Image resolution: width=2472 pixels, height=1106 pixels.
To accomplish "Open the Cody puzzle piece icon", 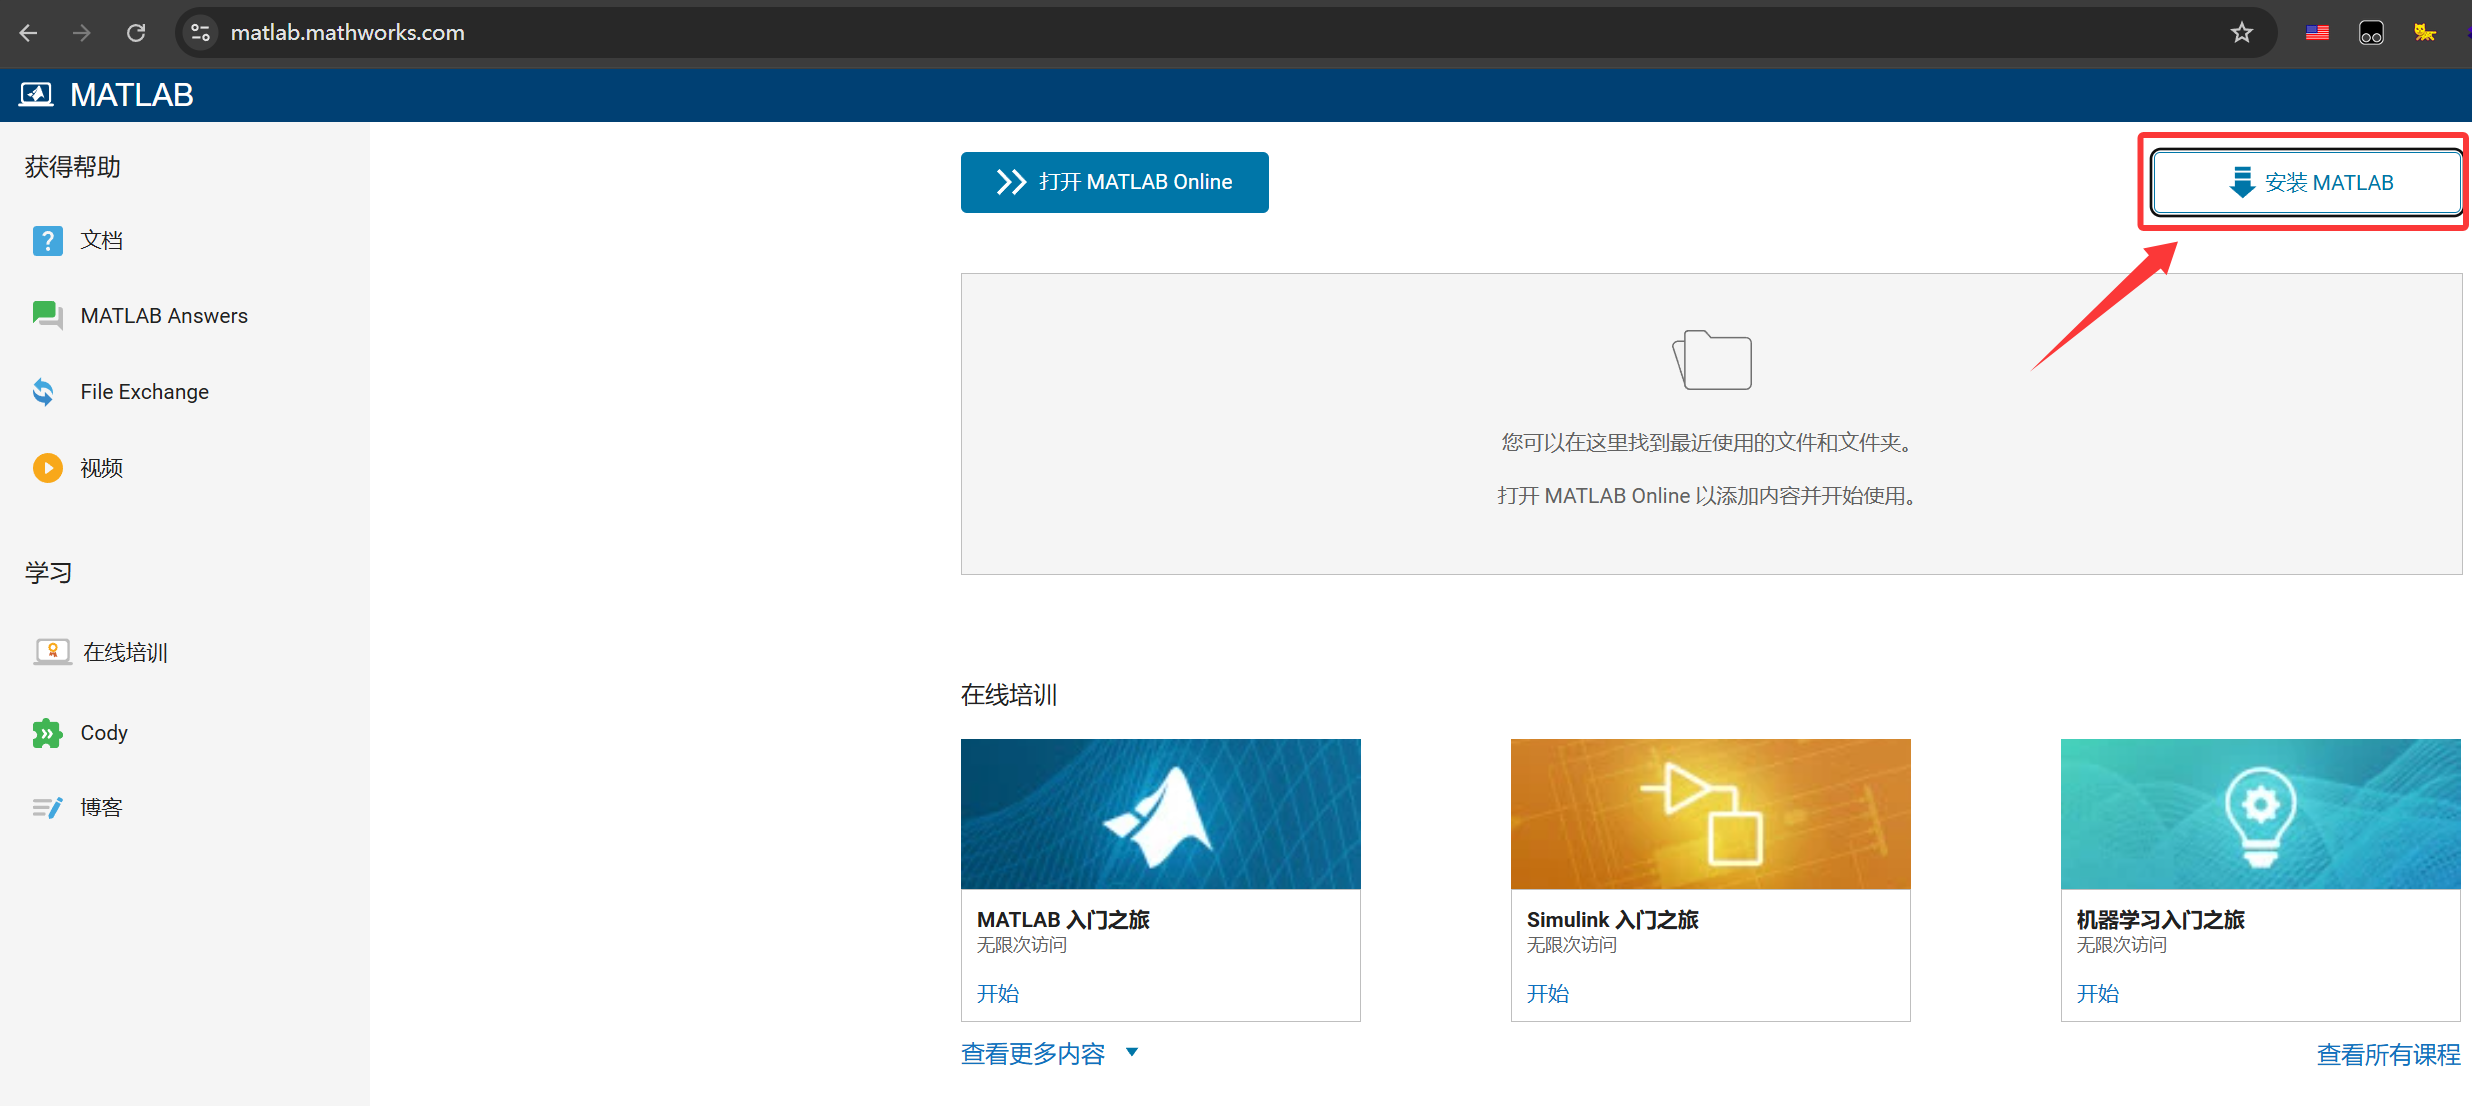I will click(47, 733).
